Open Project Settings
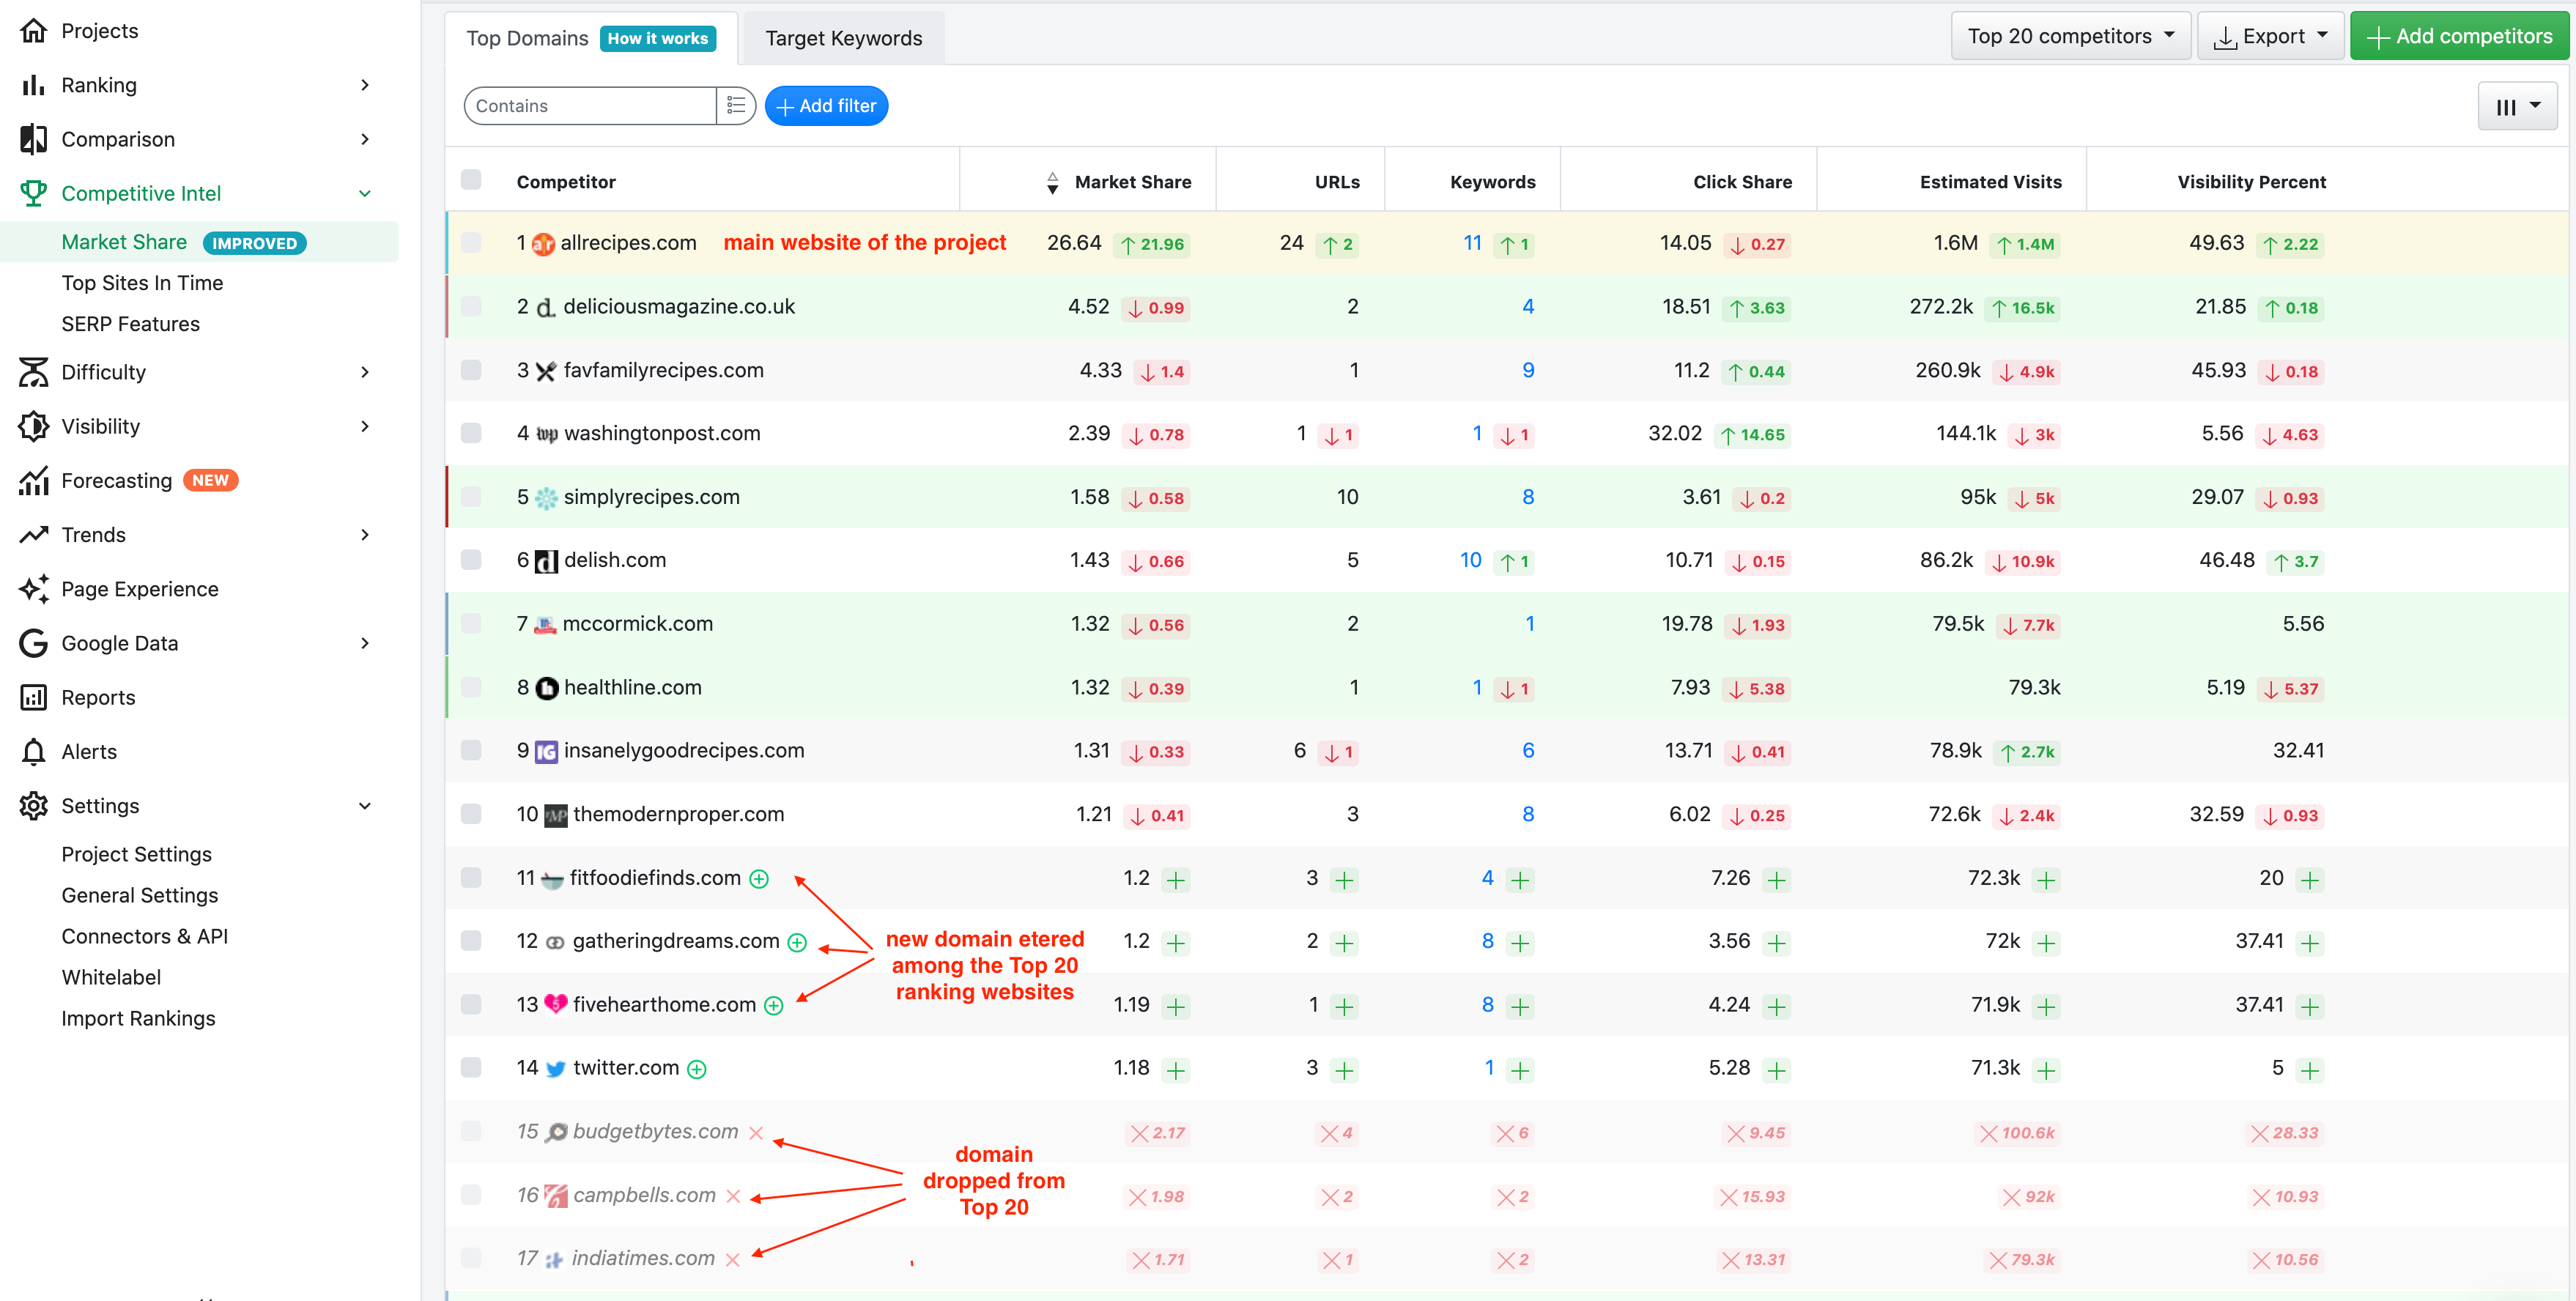 (x=136, y=854)
